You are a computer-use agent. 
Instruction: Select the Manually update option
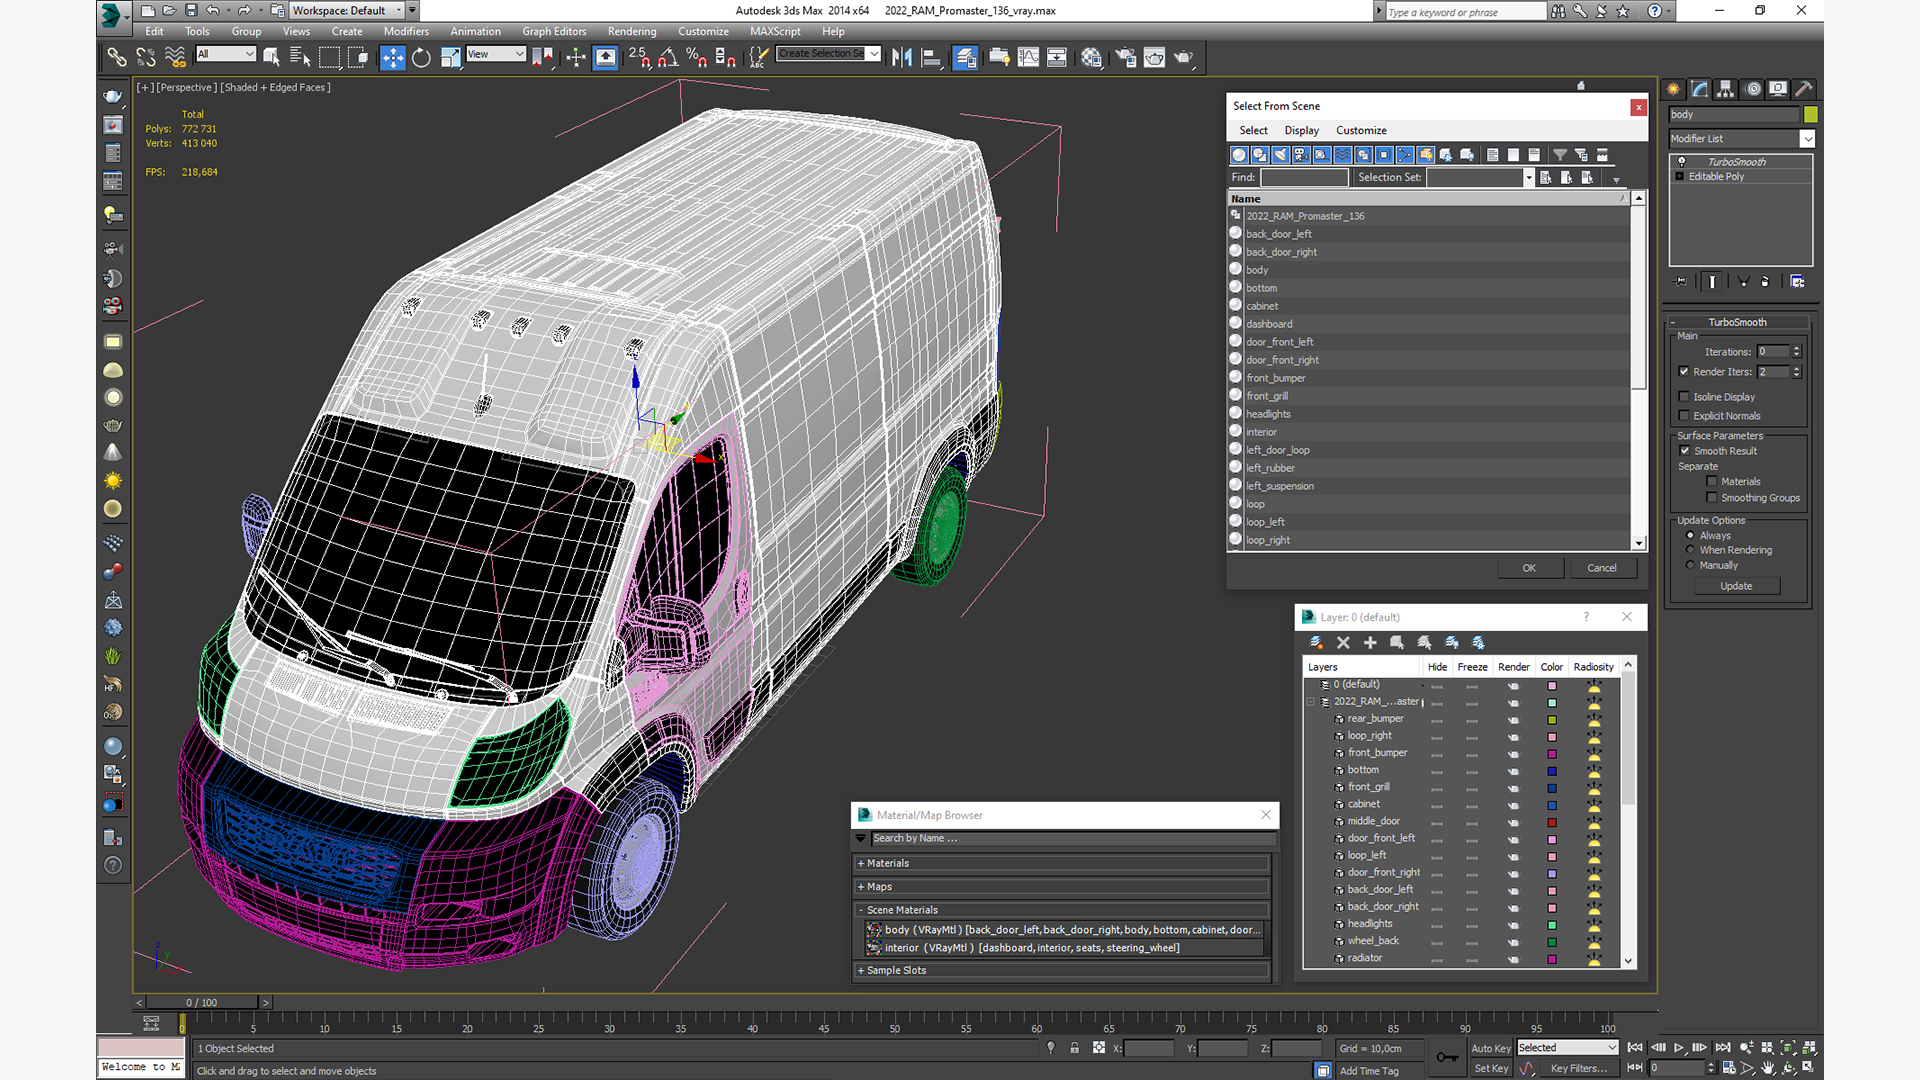tap(1691, 565)
